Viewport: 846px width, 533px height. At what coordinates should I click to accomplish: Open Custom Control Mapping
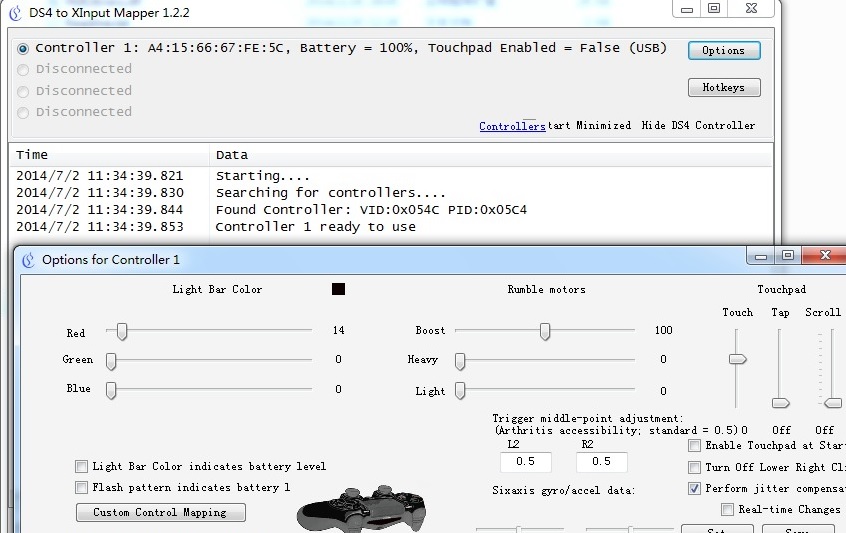pos(160,512)
